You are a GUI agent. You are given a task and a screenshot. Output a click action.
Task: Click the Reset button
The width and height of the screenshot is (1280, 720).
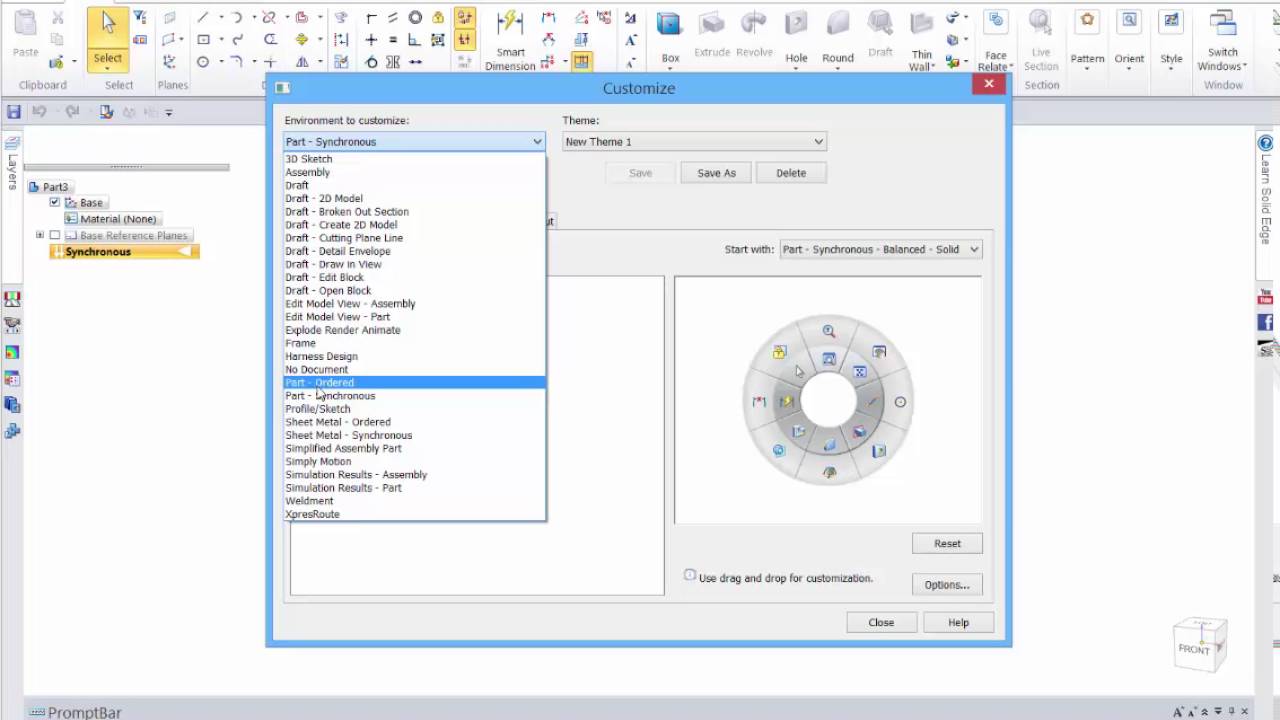click(947, 544)
